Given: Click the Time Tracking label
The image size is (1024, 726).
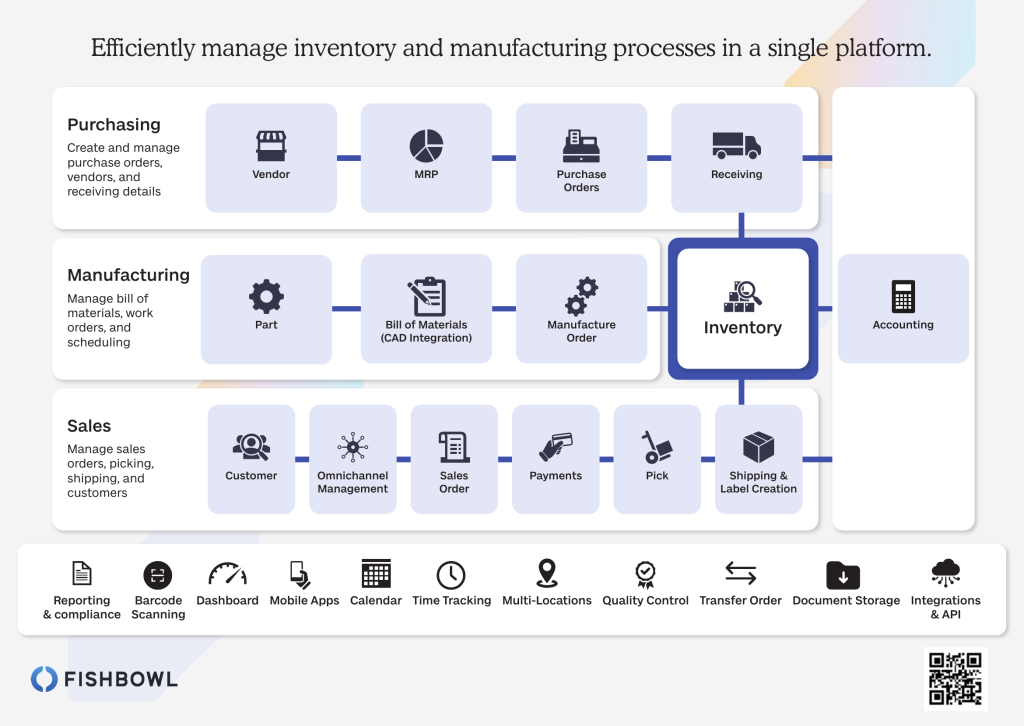Looking at the screenshot, I should [451, 601].
